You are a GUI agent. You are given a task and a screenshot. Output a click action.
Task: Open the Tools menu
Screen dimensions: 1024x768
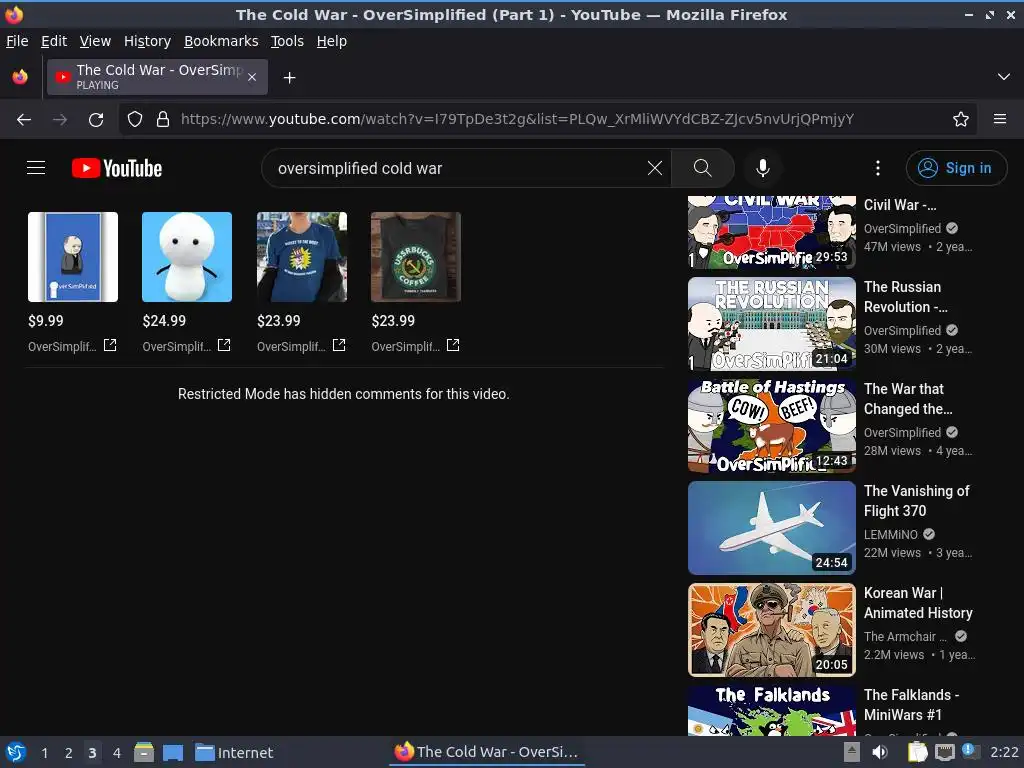pos(287,41)
